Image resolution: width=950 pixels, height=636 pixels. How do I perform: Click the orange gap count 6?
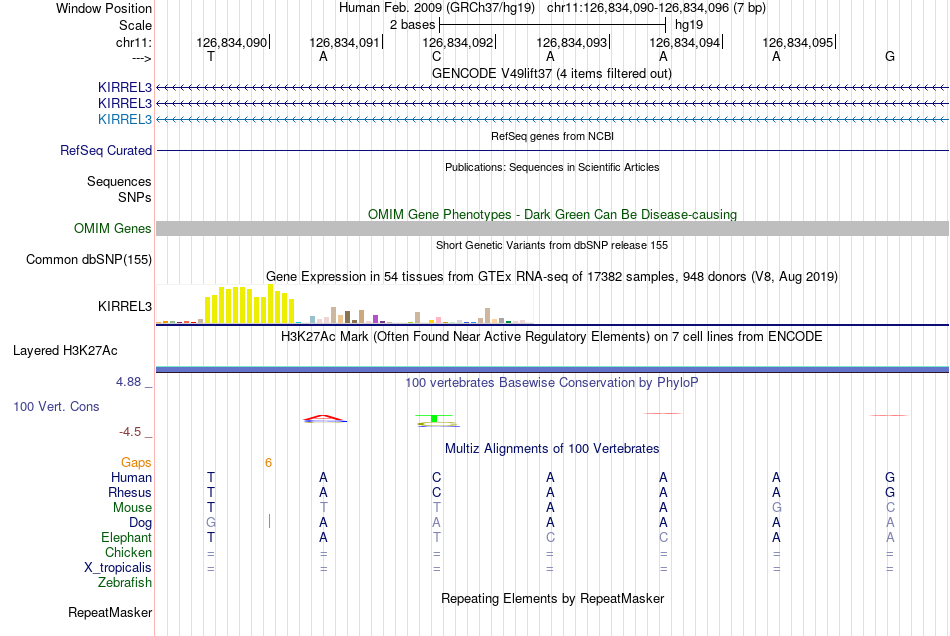coord(268,463)
